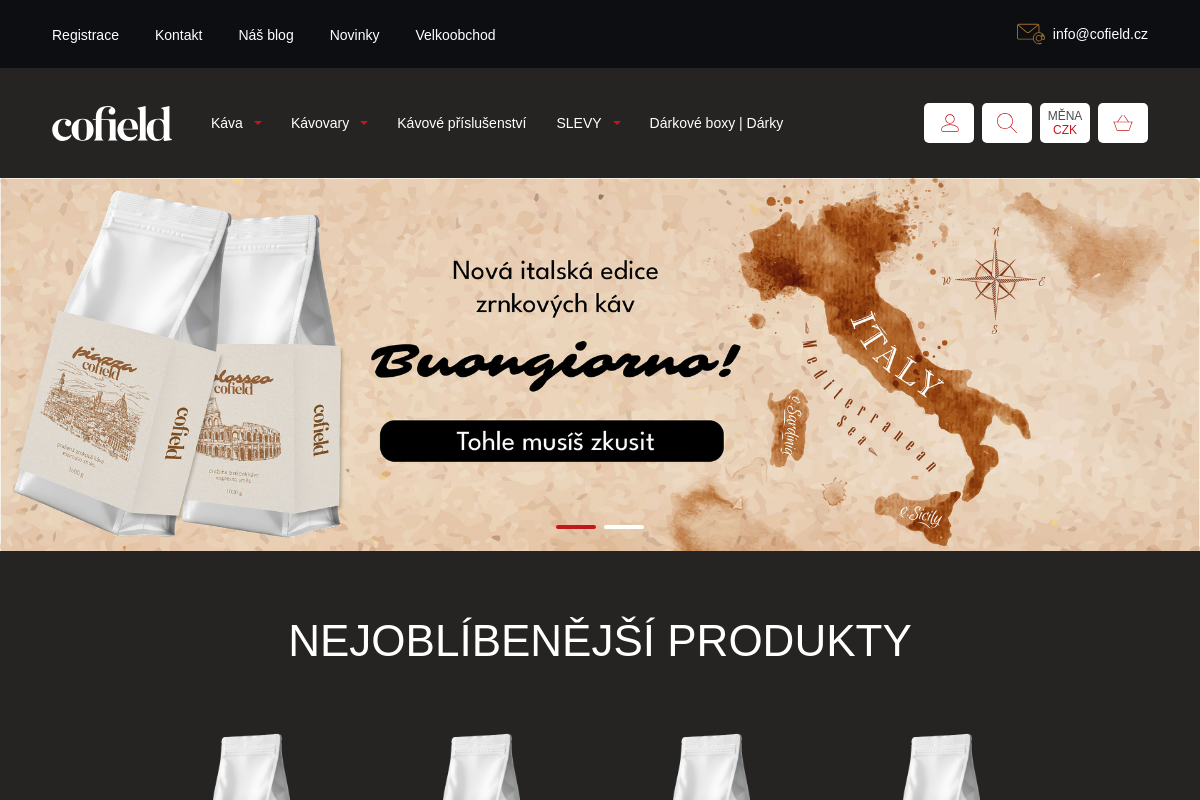Viewport: 1200px width, 800px height.
Task: Open the user account icon
Action: pyautogui.click(x=949, y=123)
